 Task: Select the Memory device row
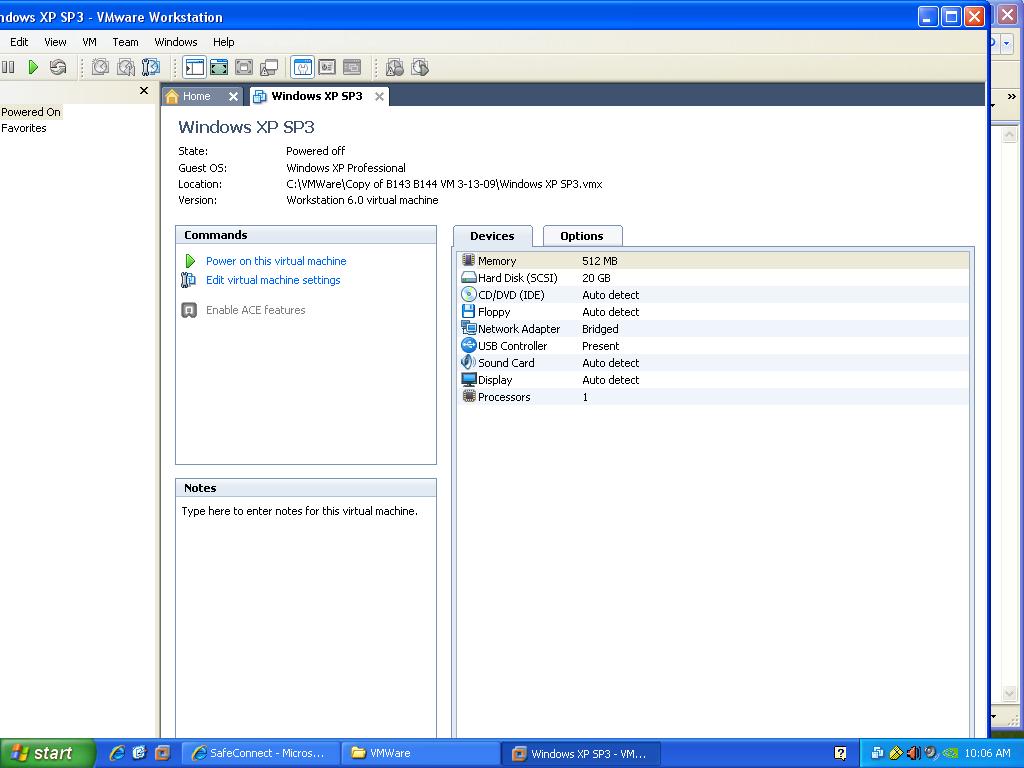[714, 261]
